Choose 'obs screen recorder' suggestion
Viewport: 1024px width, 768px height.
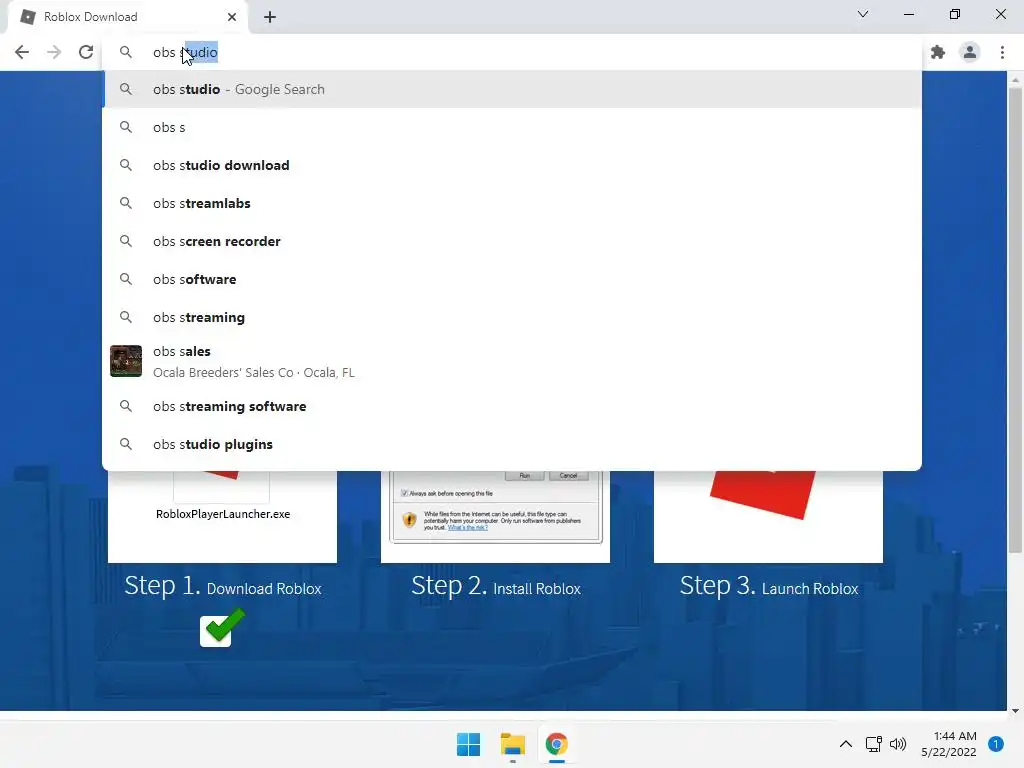click(x=512, y=241)
